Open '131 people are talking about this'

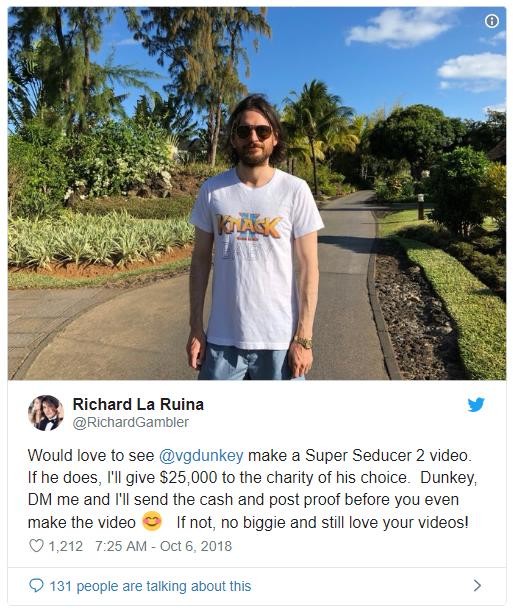pos(150,586)
